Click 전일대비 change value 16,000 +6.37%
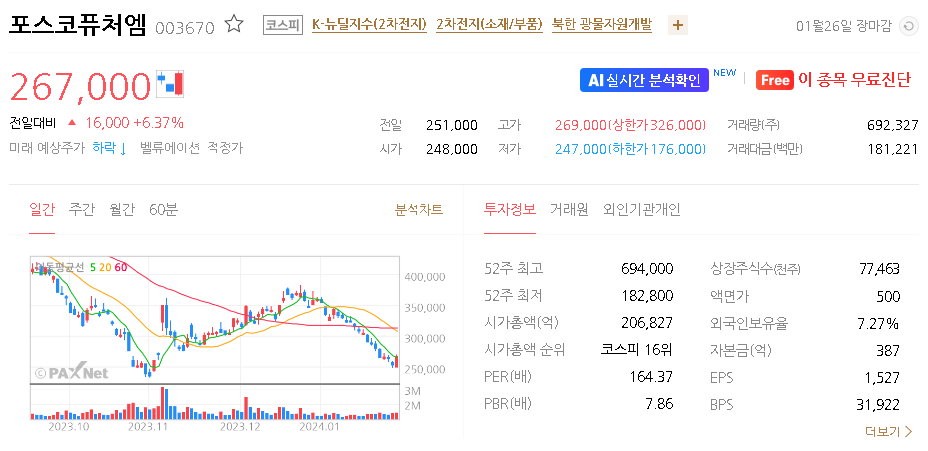The width and height of the screenshot is (928, 451). pyautogui.click(x=134, y=123)
